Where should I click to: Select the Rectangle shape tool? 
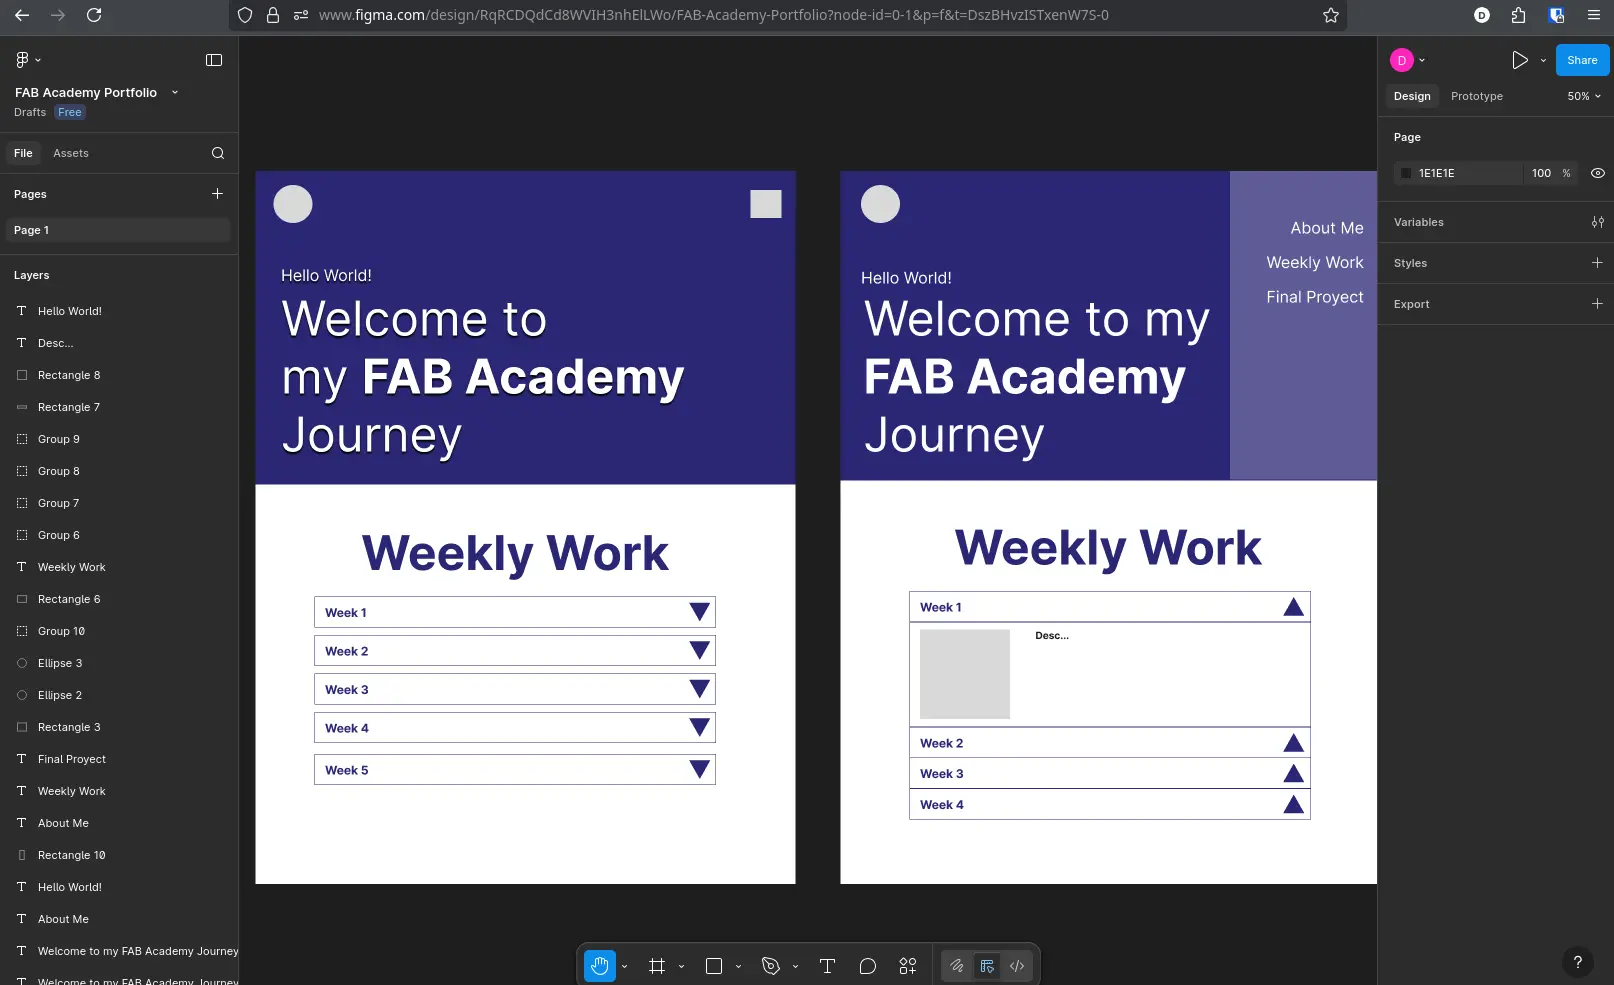tap(714, 966)
